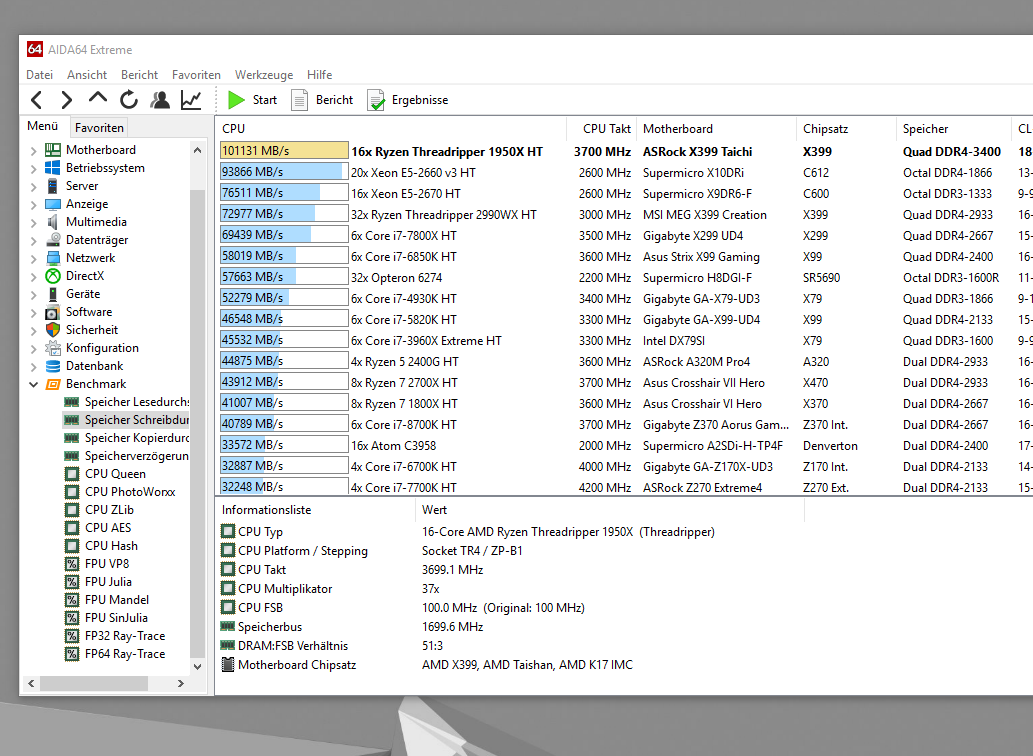This screenshot has height=756, width=1033.
Task: Select the CPU Hash benchmark icon
Action: coord(72,546)
